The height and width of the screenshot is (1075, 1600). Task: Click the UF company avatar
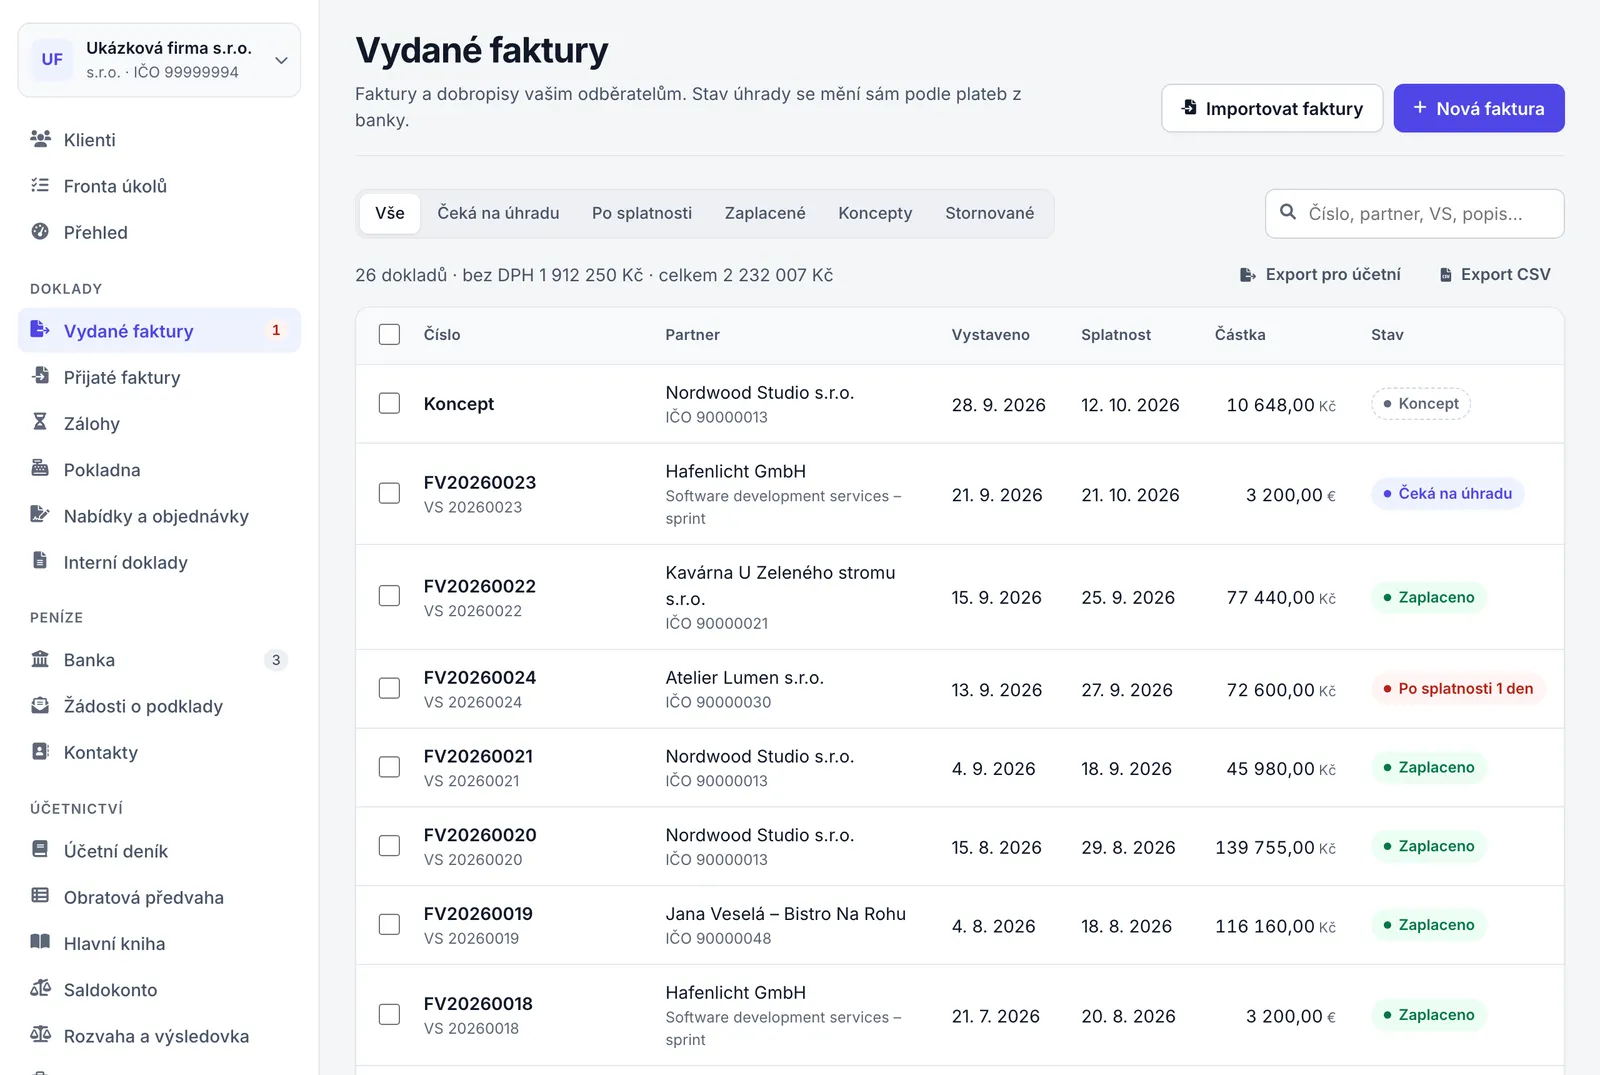coord(52,59)
